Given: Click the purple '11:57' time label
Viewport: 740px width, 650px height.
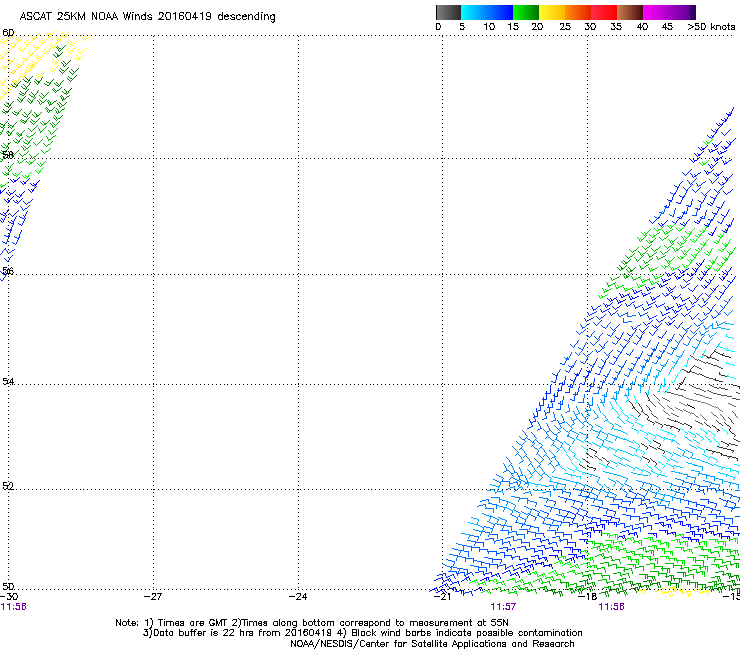Looking at the screenshot, I should (504, 607).
